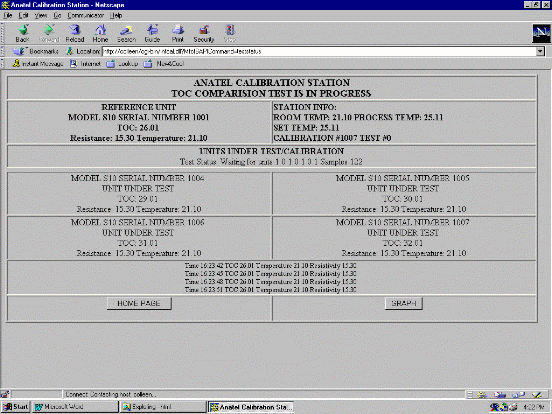Open the View menu
The height and width of the screenshot is (414, 552).
40,15
